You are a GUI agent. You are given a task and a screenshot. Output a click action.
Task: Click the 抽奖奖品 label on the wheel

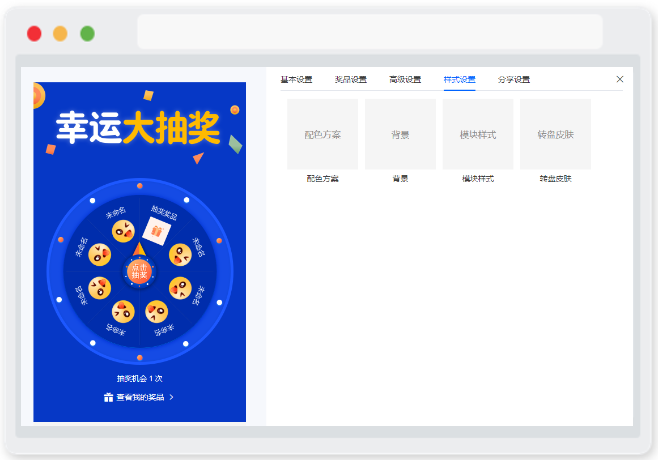click(164, 213)
